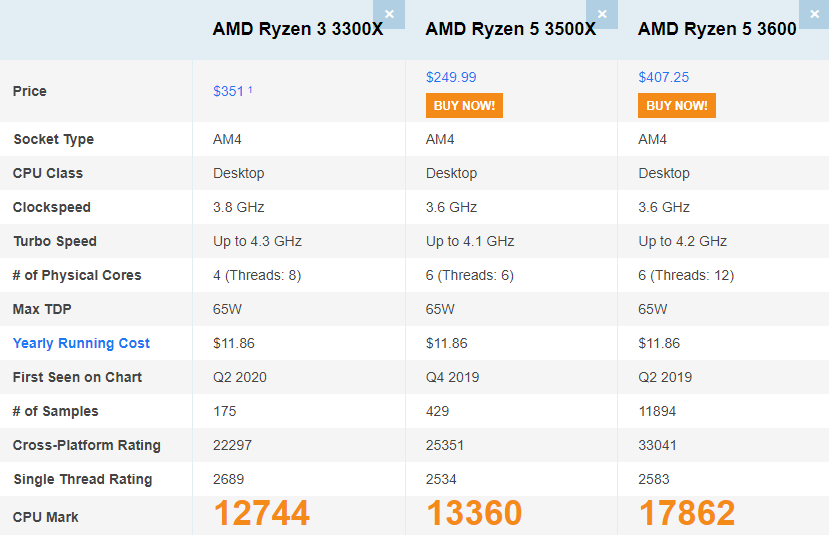829x535 pixels.
Task: Select the 6 (Threads: 12) value
Action: coord(686,275)
